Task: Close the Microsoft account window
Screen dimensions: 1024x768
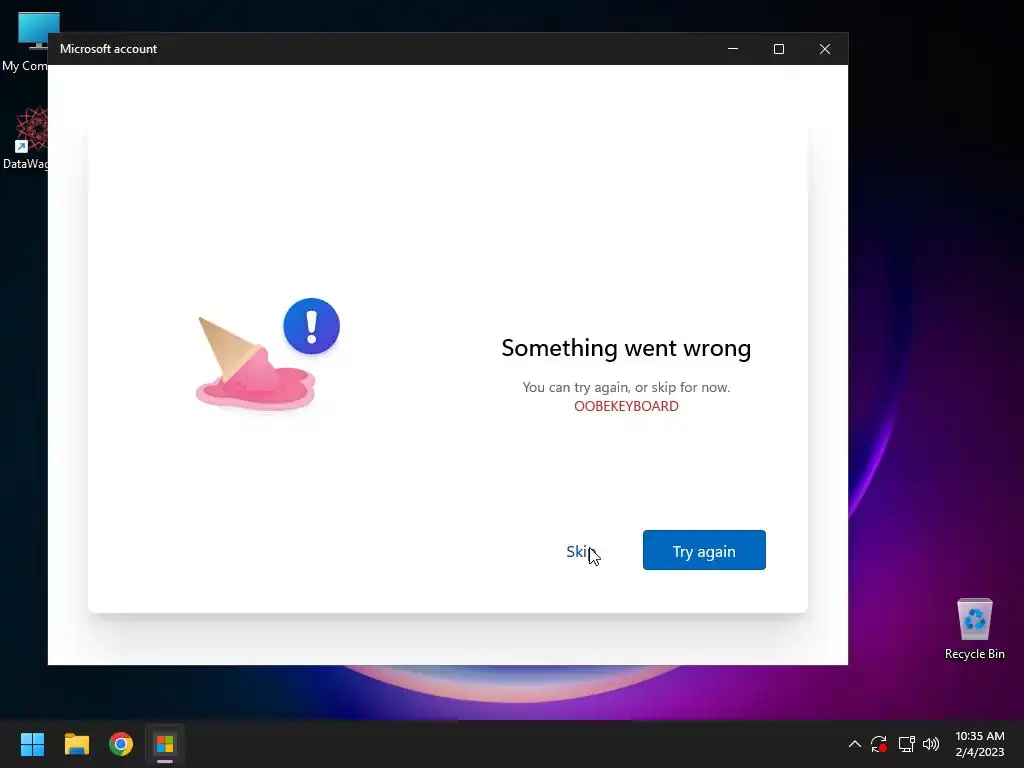Action: point(825,49)
